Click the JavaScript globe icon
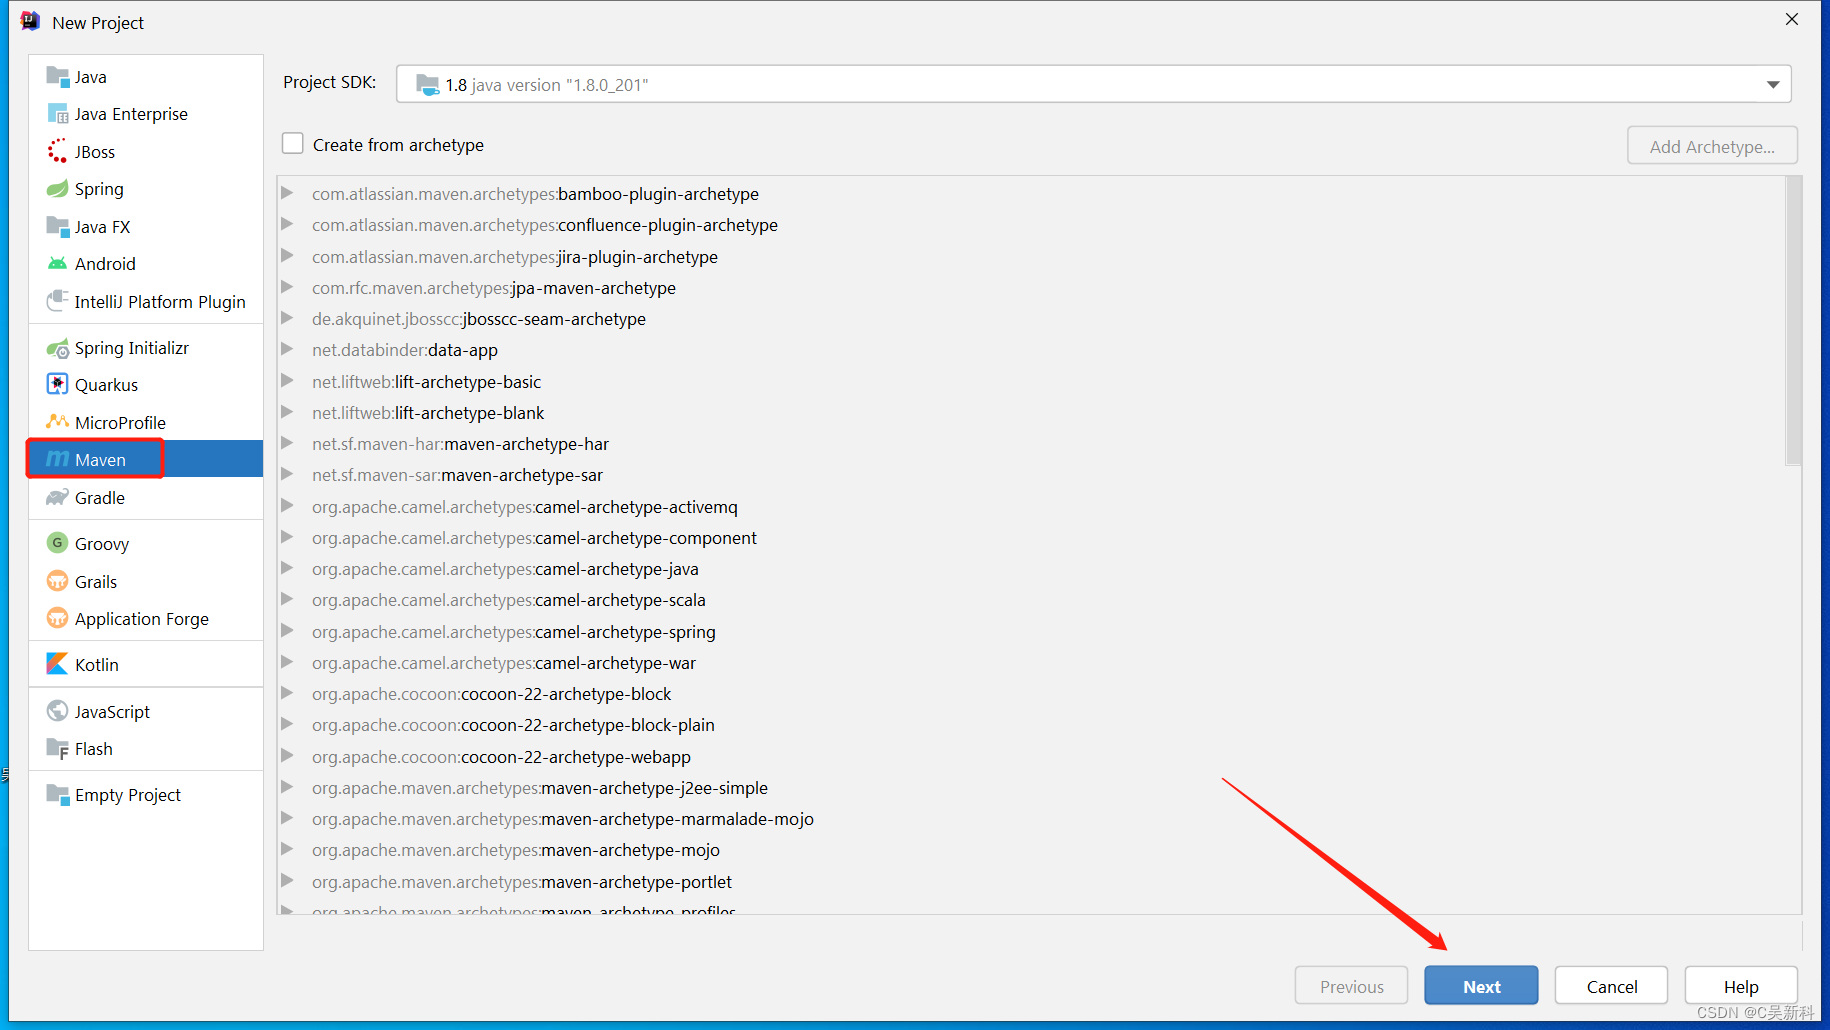Screen dimensions: 1830x1030 coord(57,711)
